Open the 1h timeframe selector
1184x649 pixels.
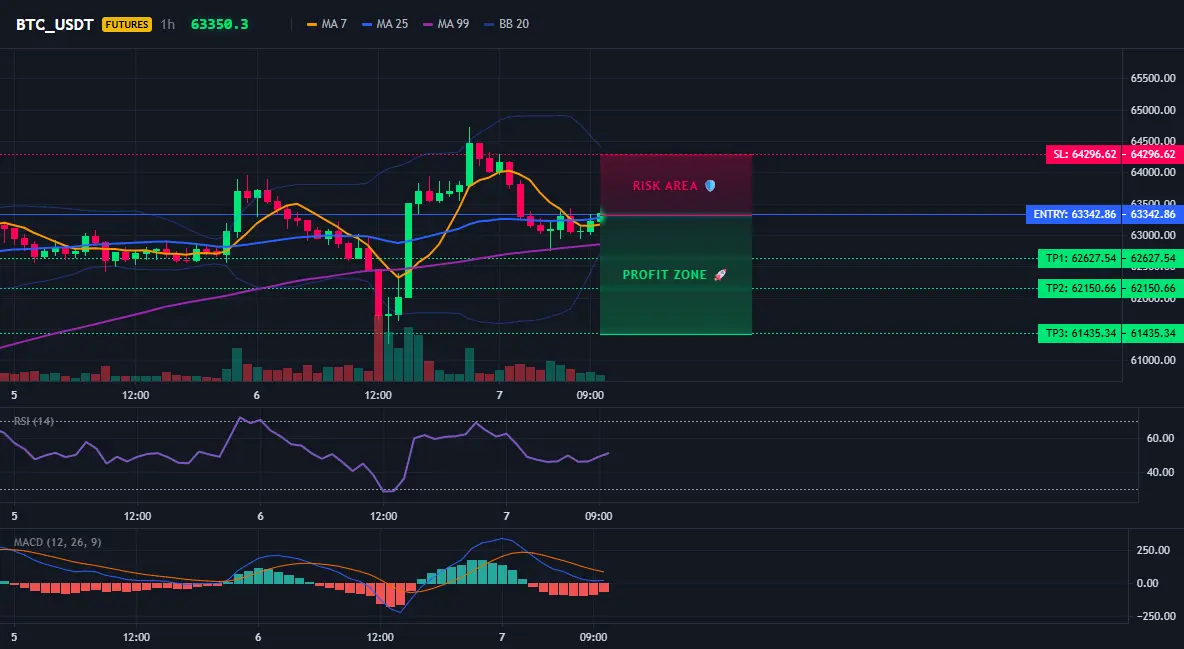pos(168,24)
